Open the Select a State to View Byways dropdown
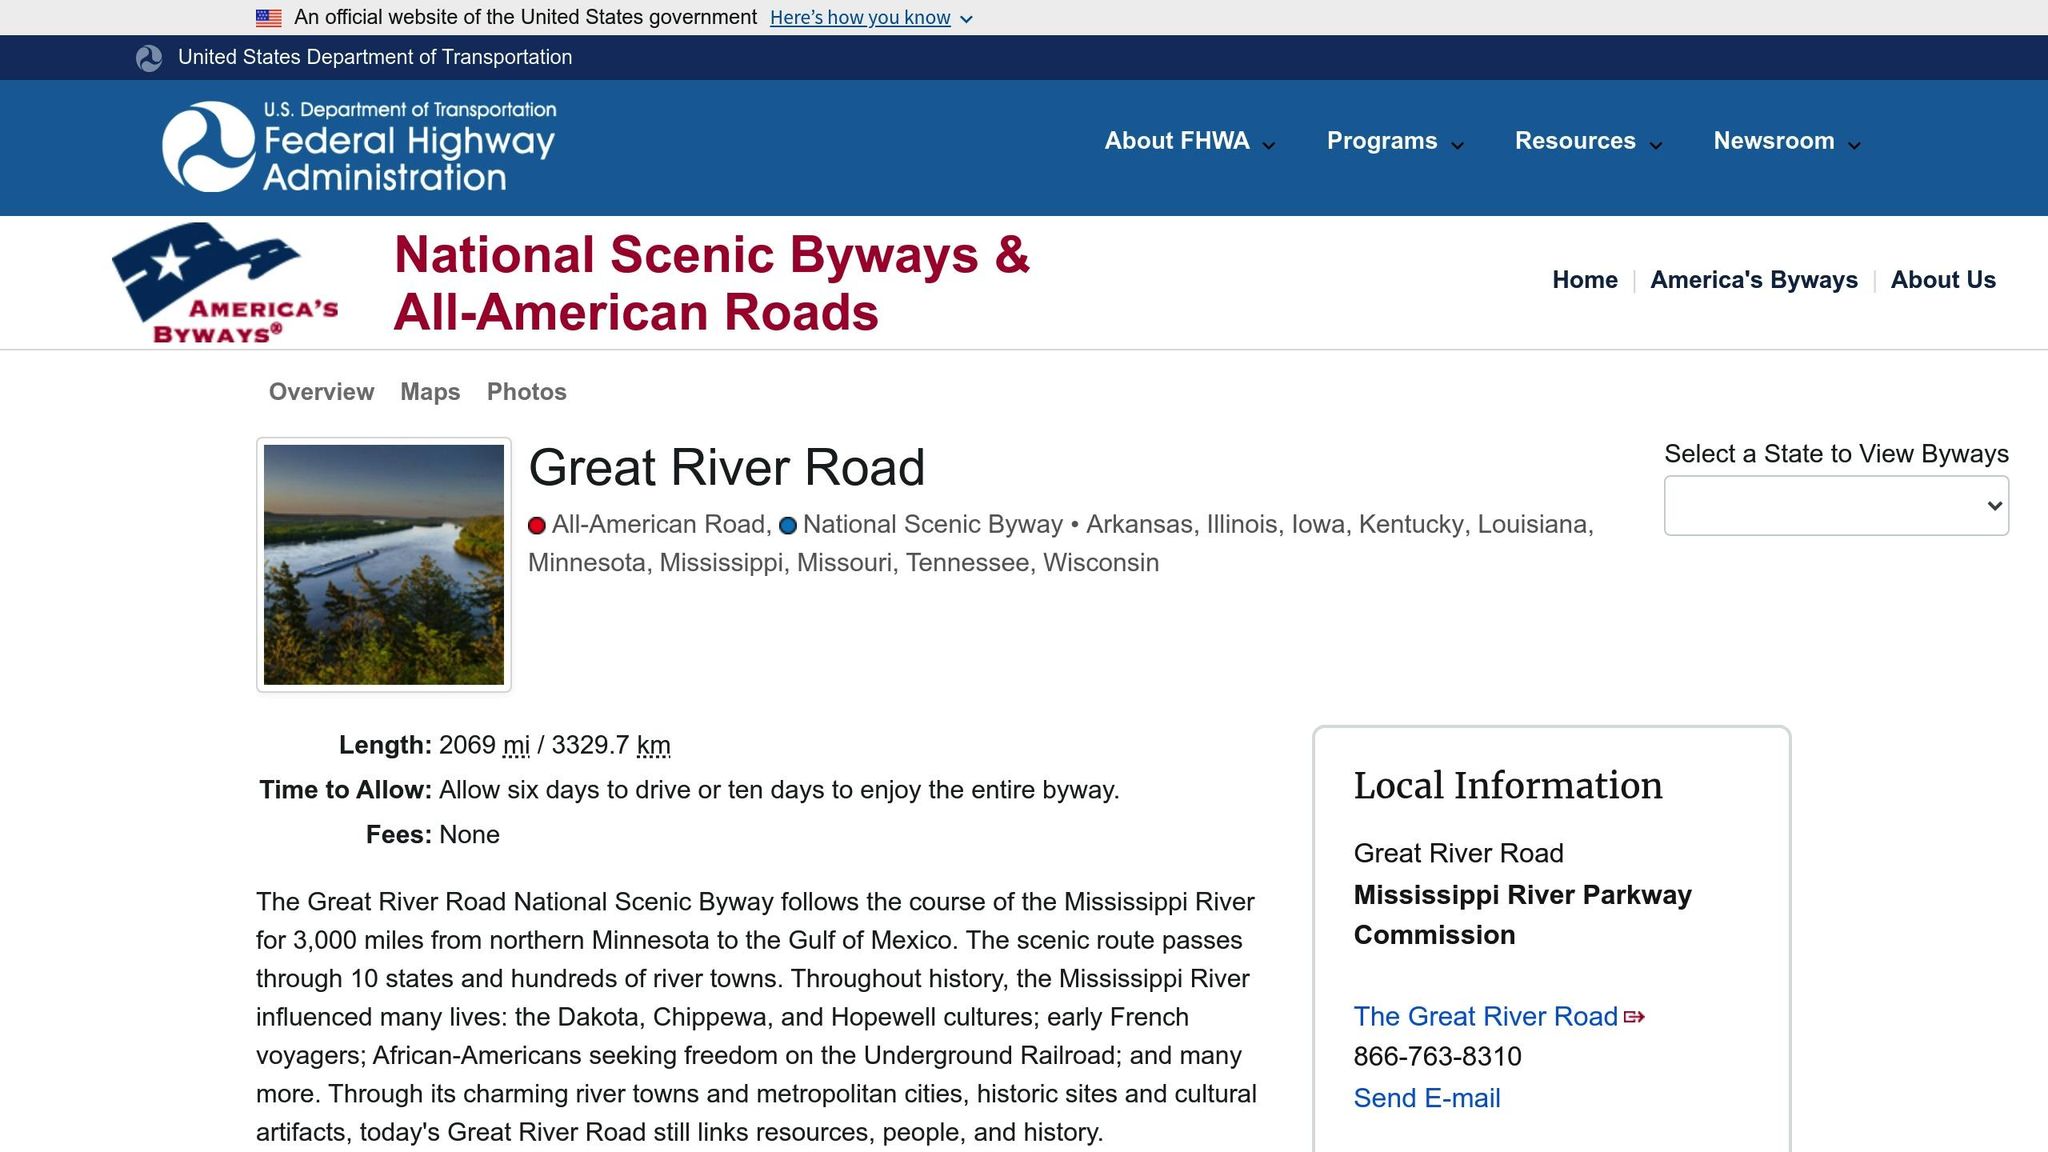2048x1152 pixels. pos(1834,505)
